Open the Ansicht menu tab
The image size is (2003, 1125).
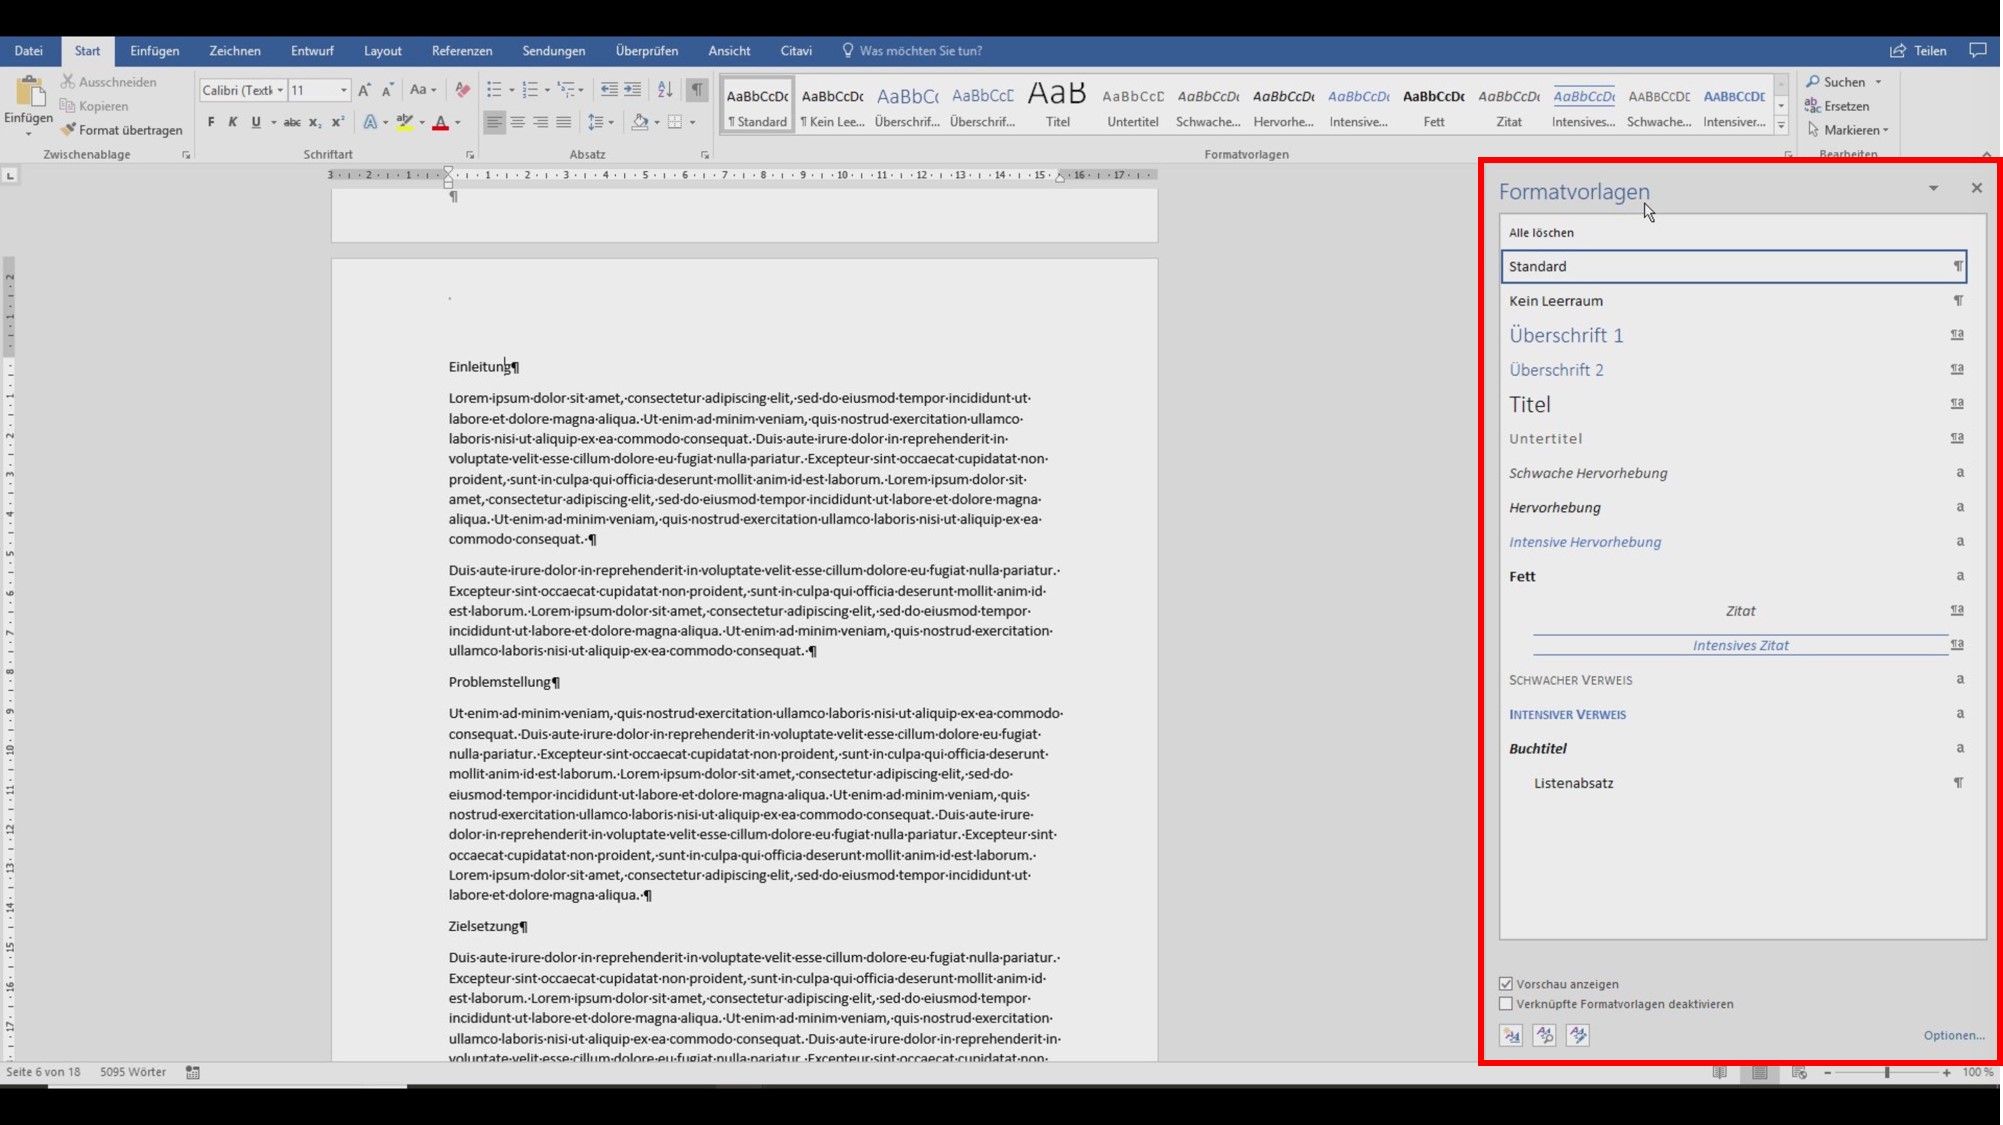[x=729, y=51]
